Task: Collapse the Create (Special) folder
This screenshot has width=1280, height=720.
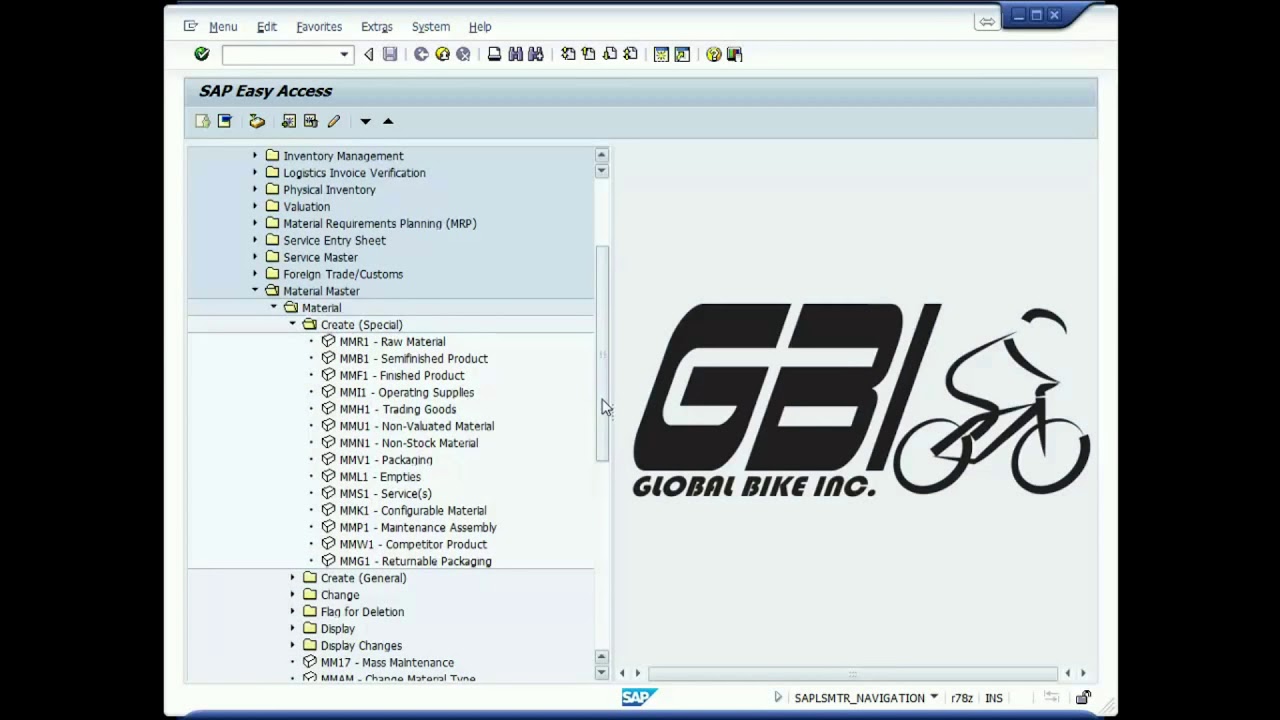Action: pyautogui.click(x=293, y=325)
